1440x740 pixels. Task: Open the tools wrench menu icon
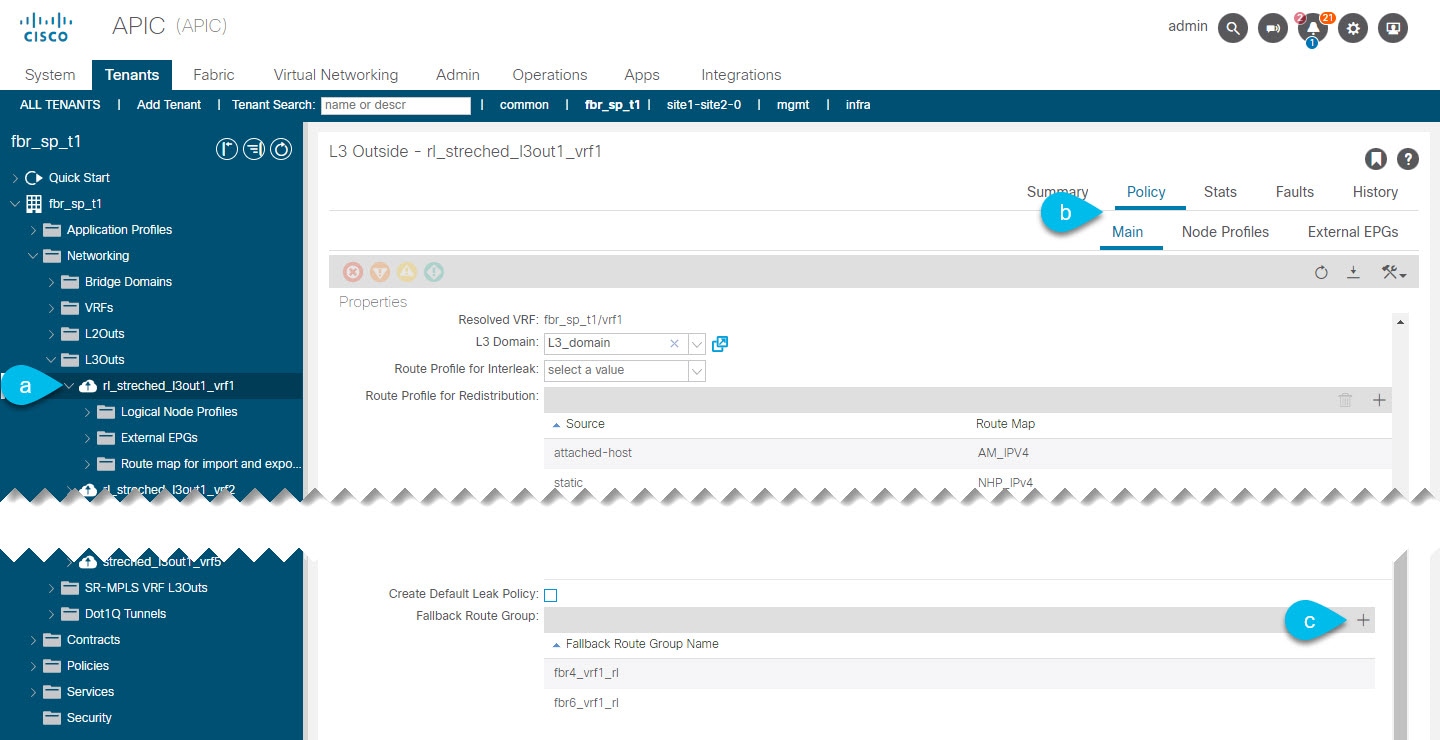coord(1394,272)
